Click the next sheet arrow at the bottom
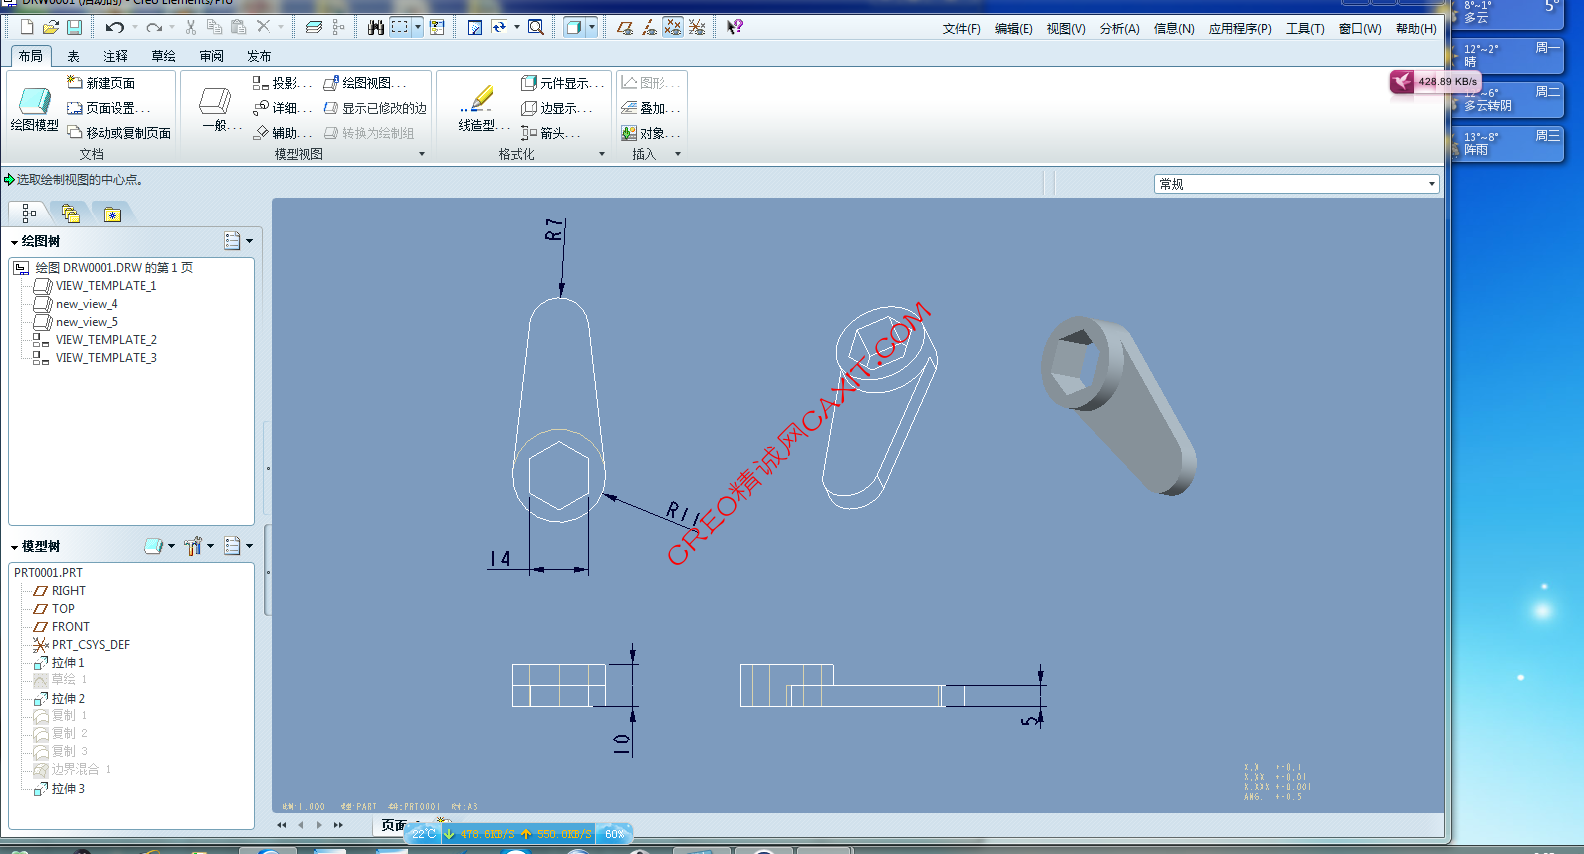Screen dimensions: 1584x854 point(319,825)
